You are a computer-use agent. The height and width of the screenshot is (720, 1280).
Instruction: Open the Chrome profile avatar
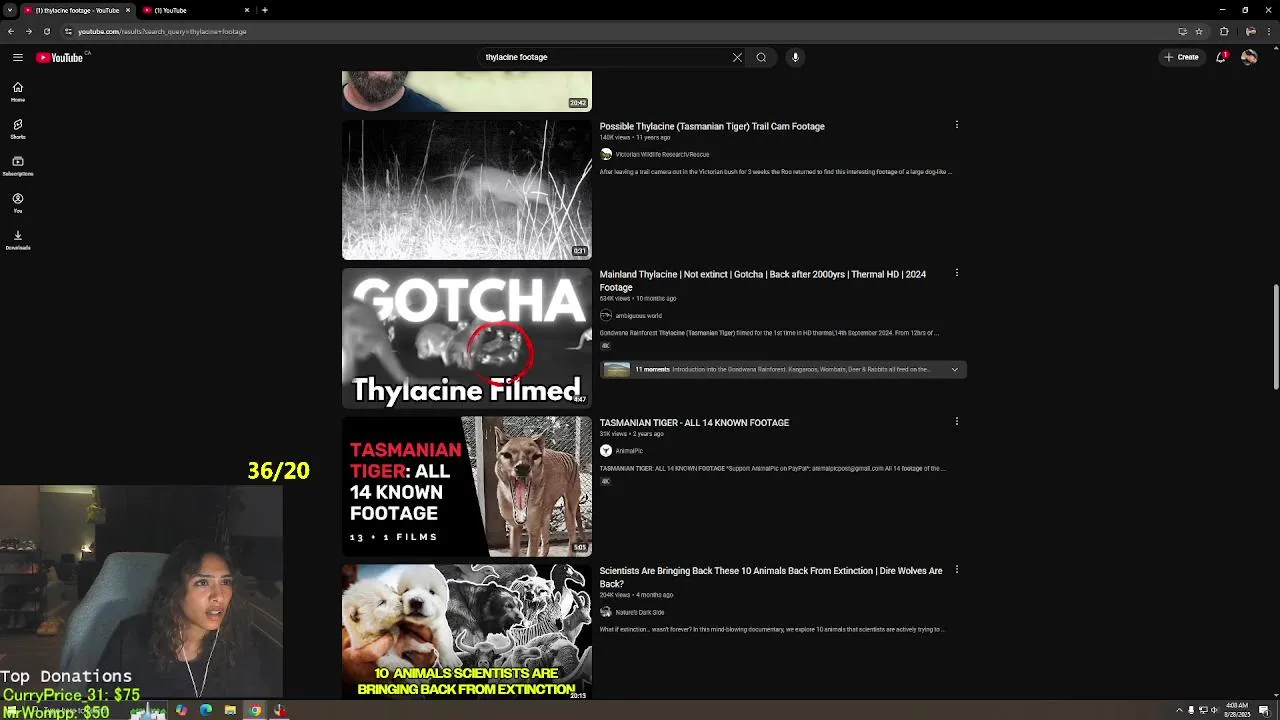(x=1250, y=31)
